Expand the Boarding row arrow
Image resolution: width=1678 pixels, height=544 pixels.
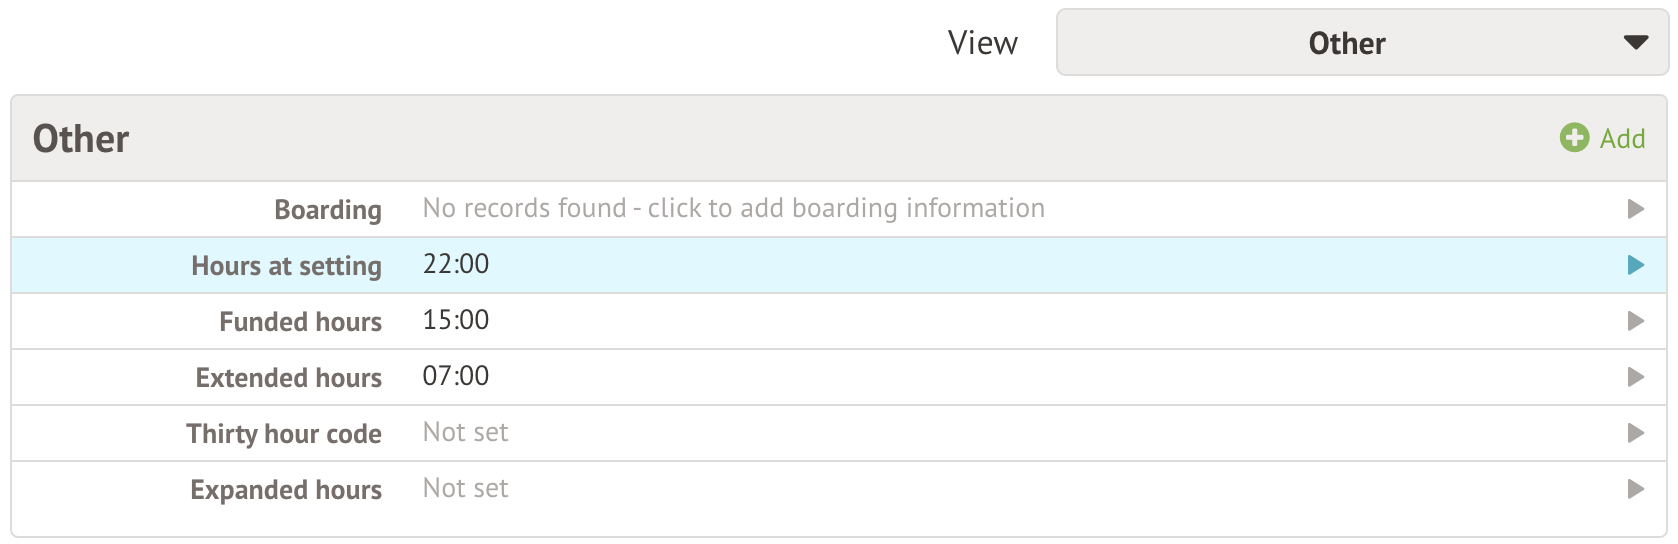[1636, 209]
